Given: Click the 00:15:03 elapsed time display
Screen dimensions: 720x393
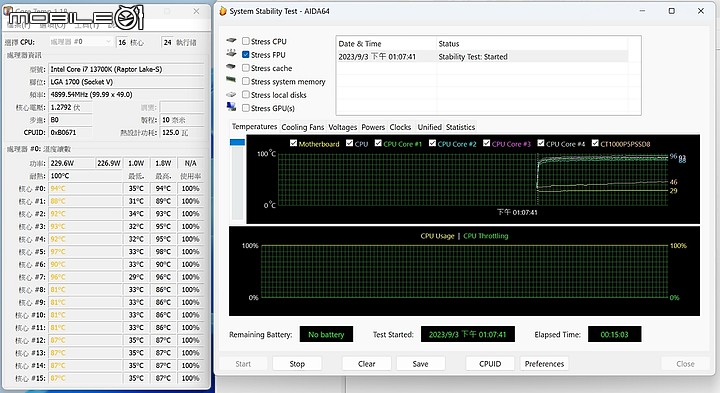Looking at the screenshot, I should pos(614,334).
